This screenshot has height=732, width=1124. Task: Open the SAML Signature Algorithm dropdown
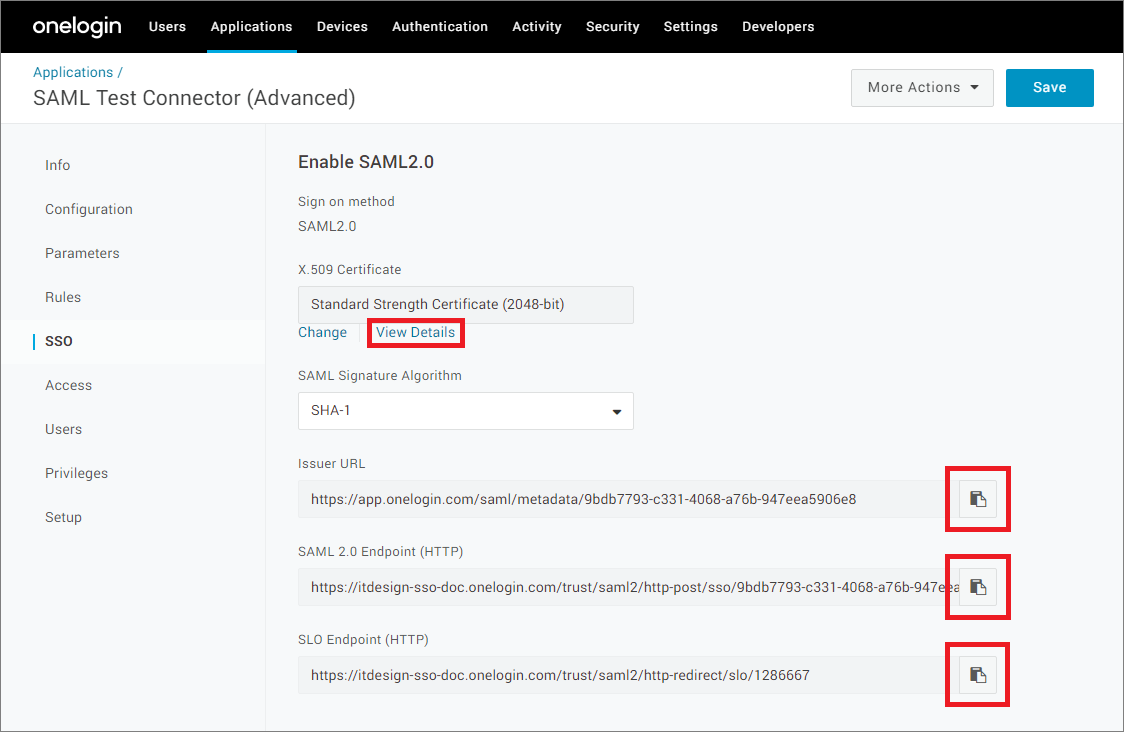[466, 411]
